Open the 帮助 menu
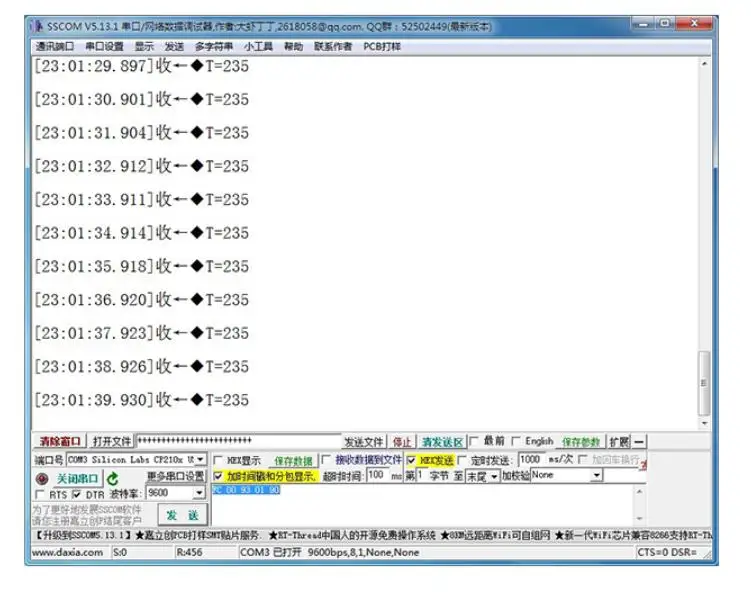Screen dimensions: 751x594 [293, 46]
